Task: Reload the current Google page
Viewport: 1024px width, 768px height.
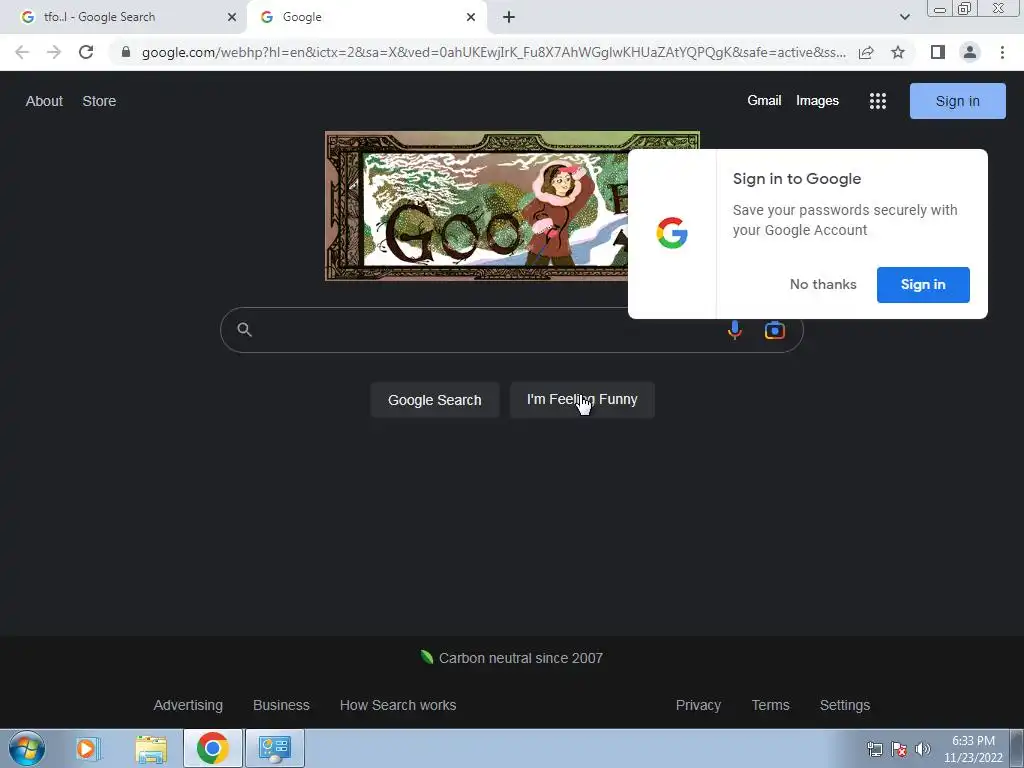Action: [x=86, y=52]
